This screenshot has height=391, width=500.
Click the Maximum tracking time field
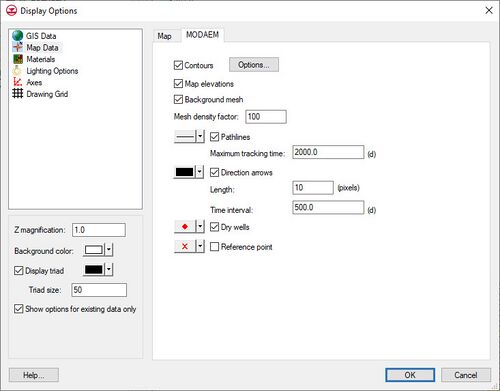point(328,152)
